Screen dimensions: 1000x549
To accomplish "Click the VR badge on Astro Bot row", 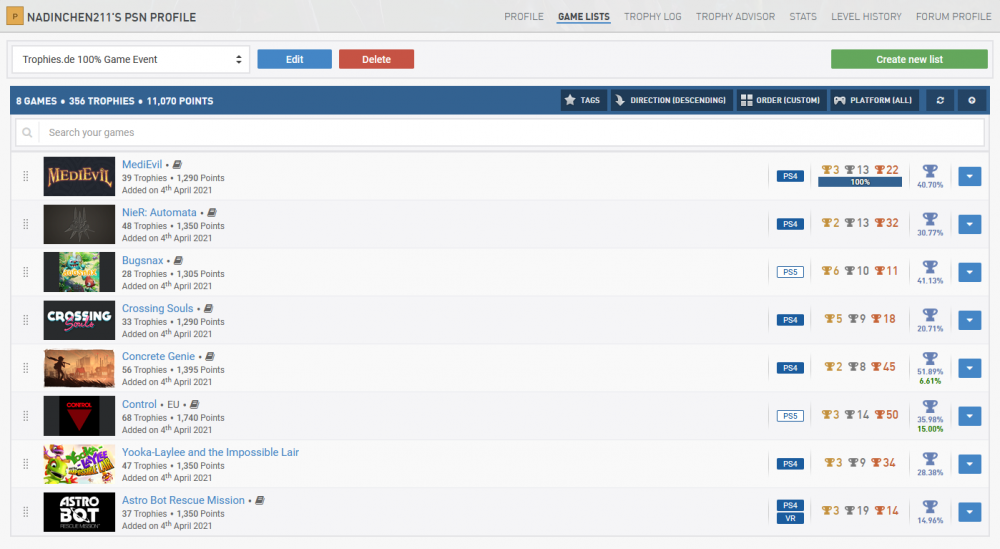I will point(790,518).
